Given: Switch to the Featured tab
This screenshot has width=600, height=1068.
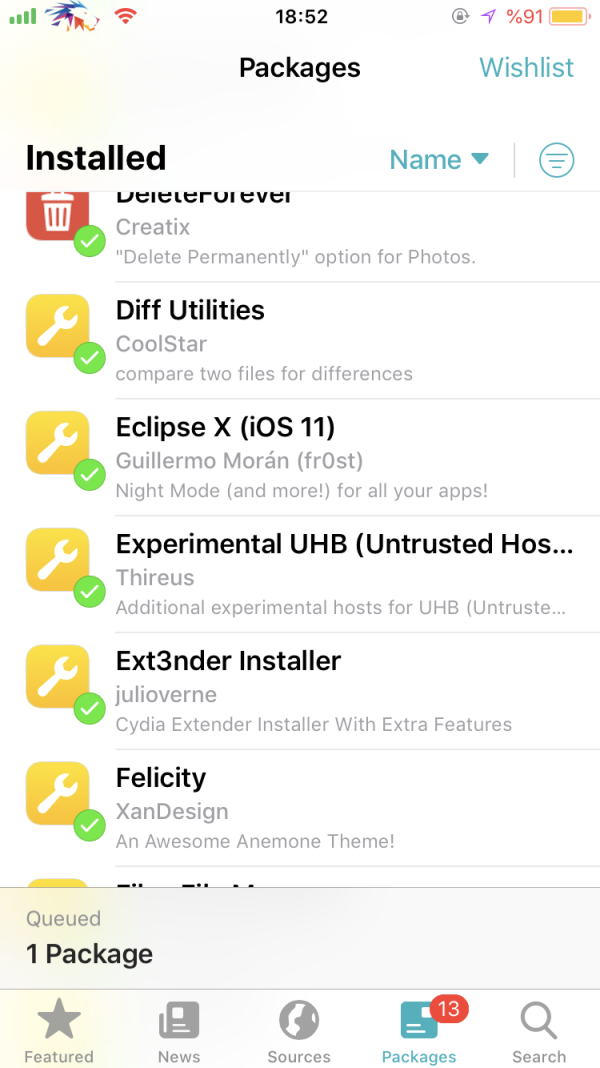Looking at the screenshot, I should click(59, 1032).
